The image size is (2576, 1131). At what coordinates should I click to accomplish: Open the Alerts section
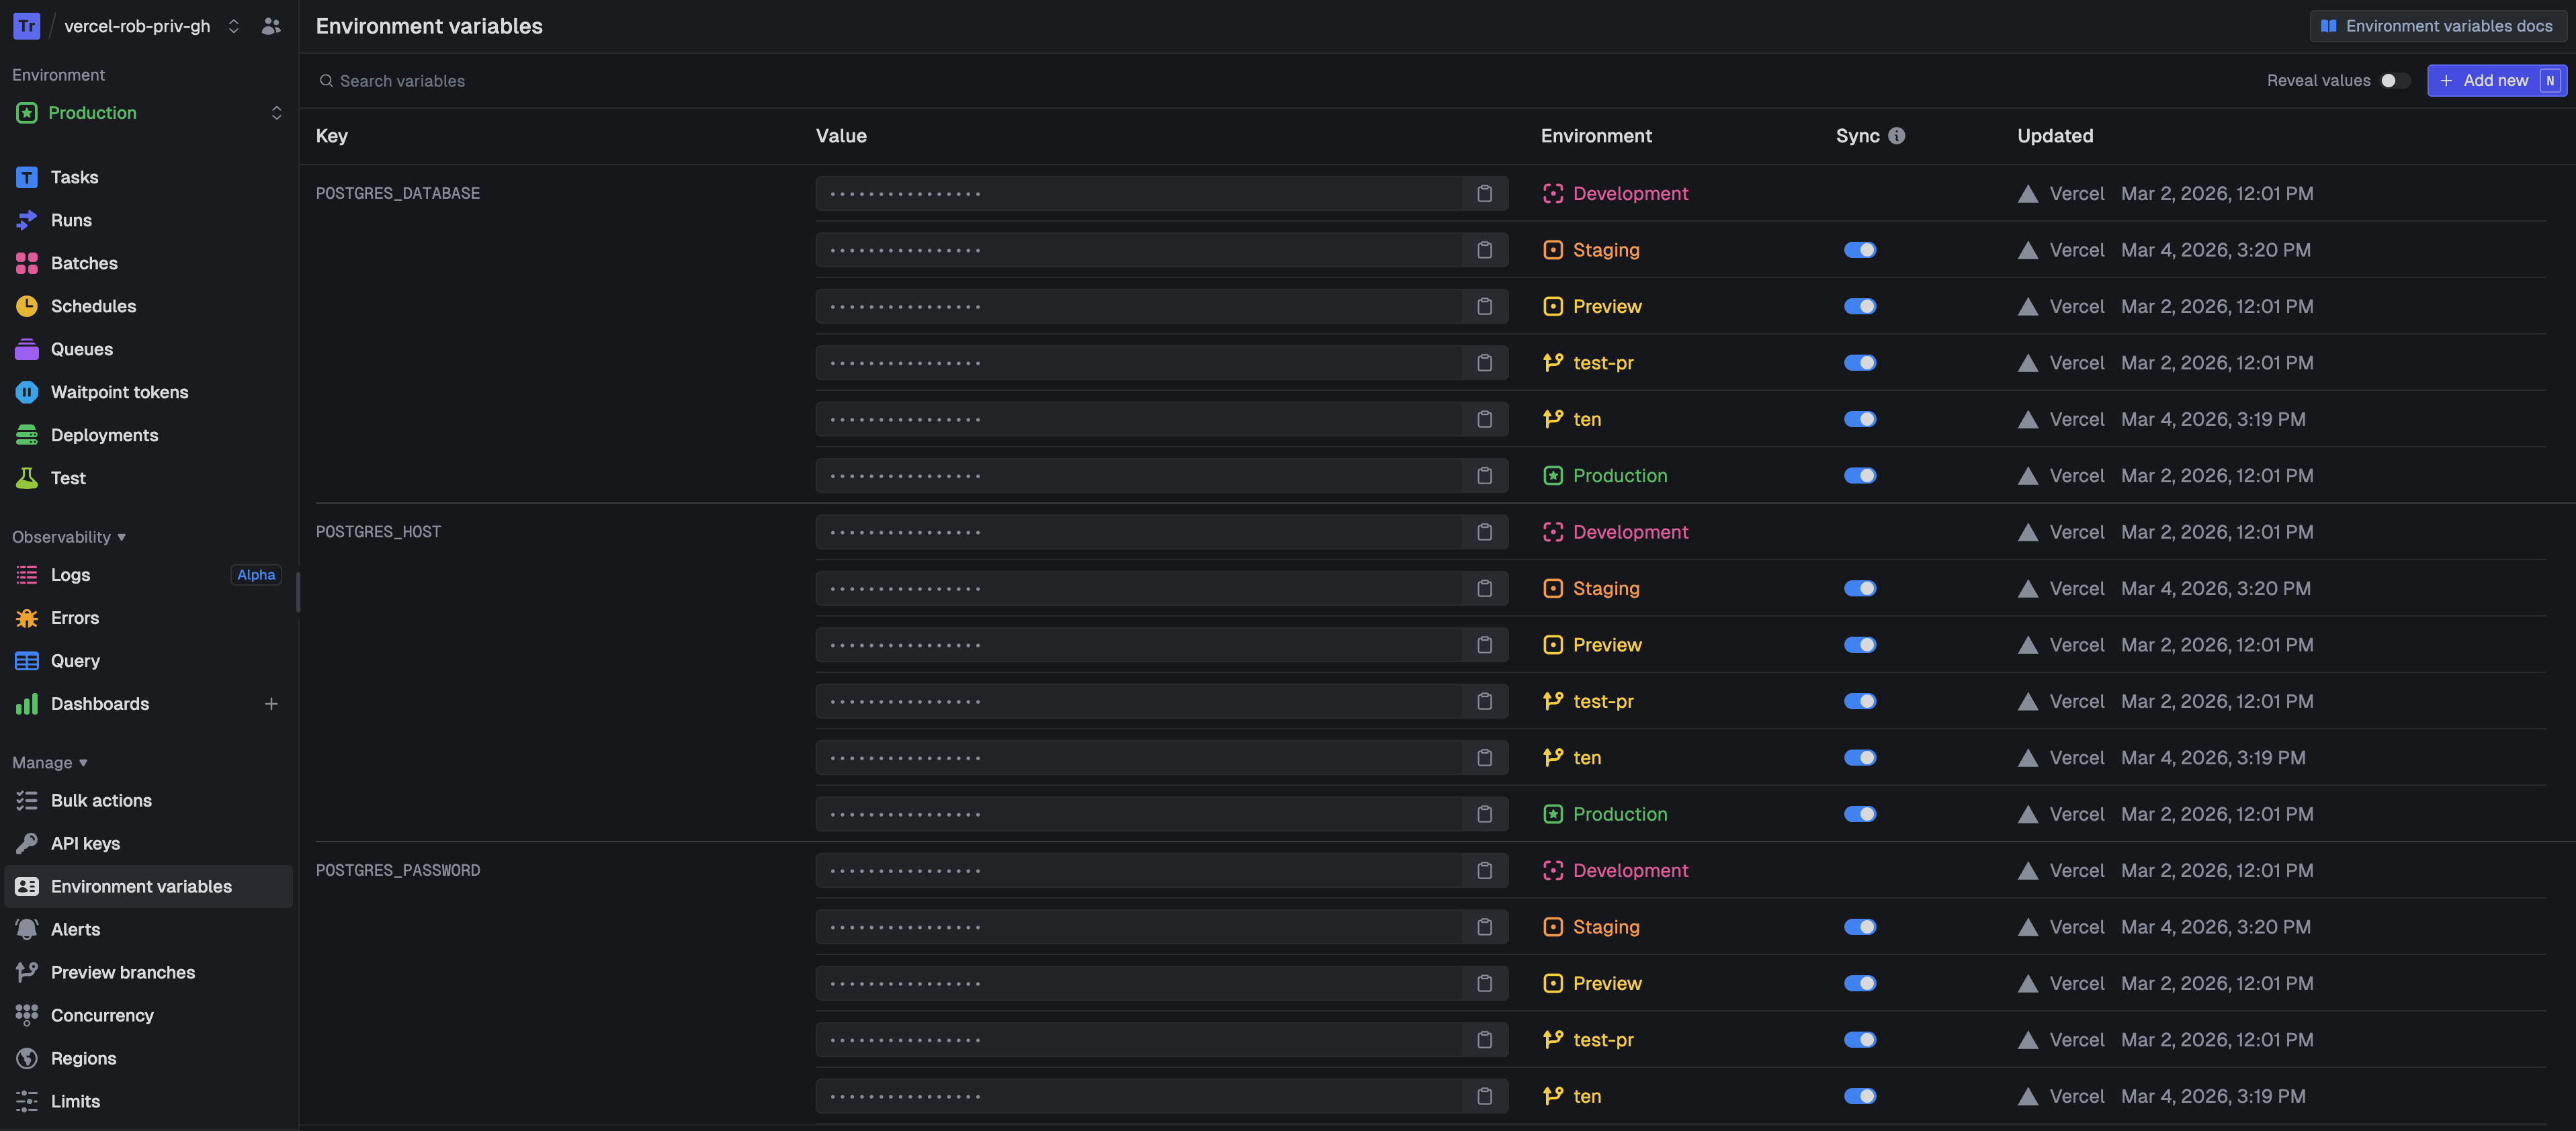[x=74, y=928]
